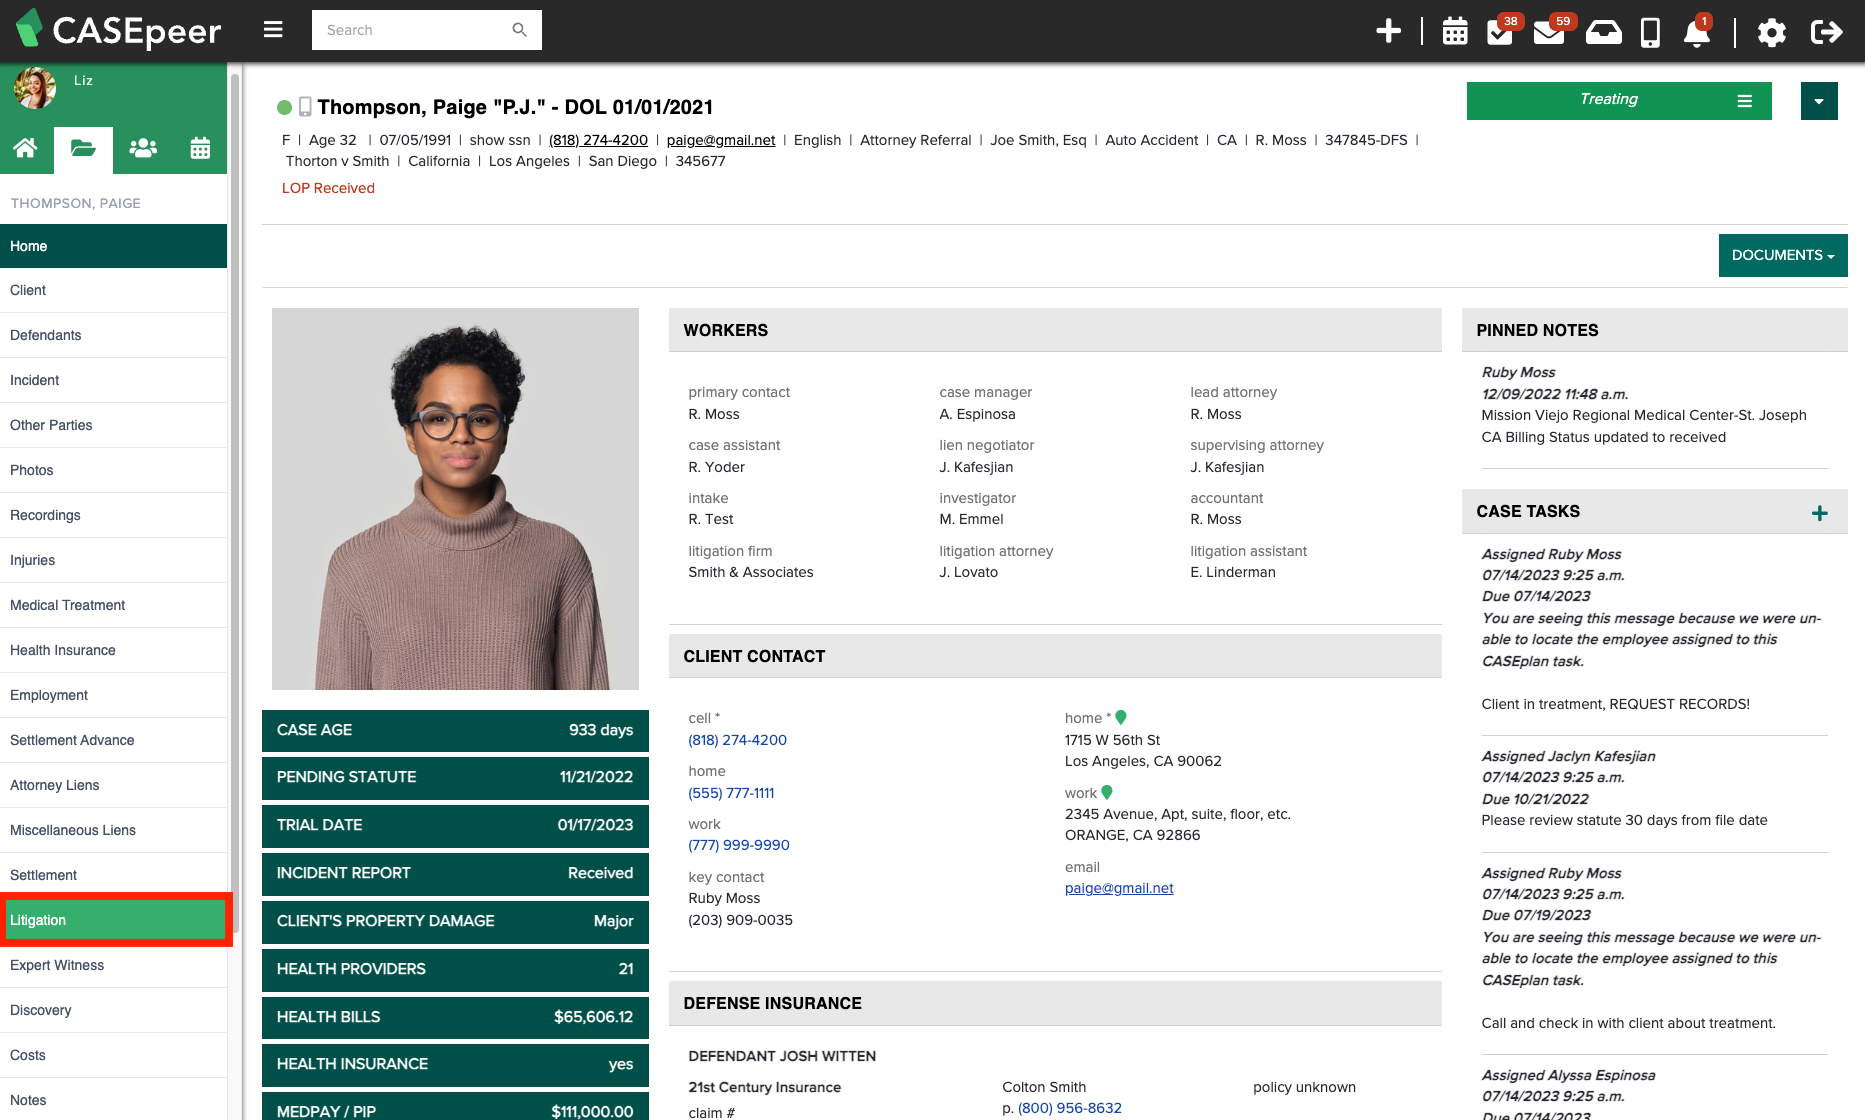
Task: Open mail envelope icon with badge 59
Action: pyautogui.click(x=1549, y=32)
